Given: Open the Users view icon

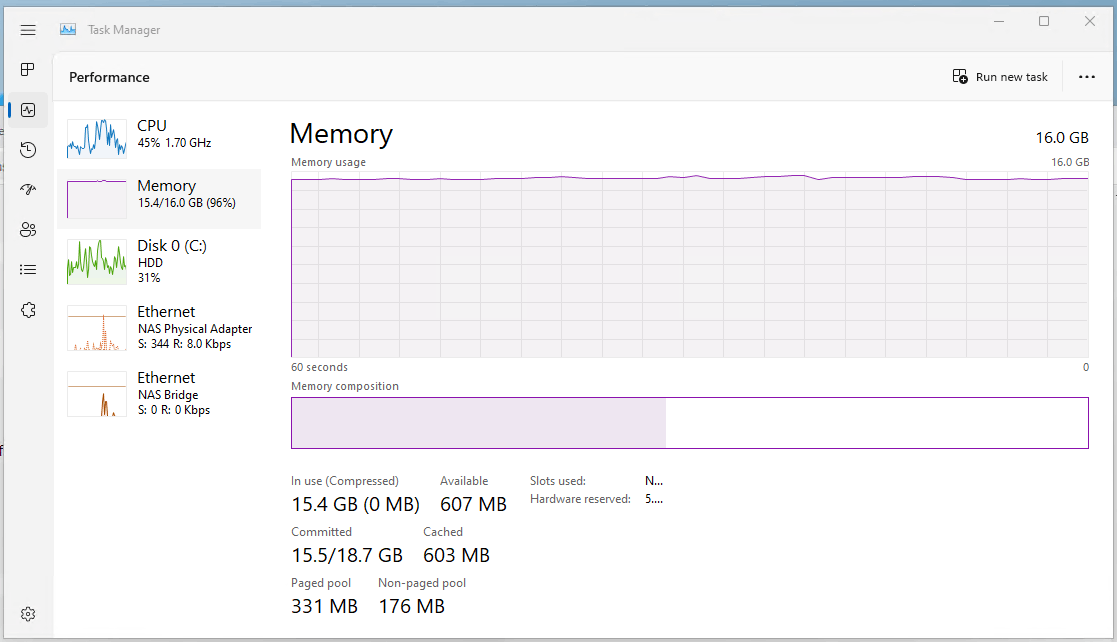Looking at the screenshot, I should pyautogui.click(x=27, y=229).
